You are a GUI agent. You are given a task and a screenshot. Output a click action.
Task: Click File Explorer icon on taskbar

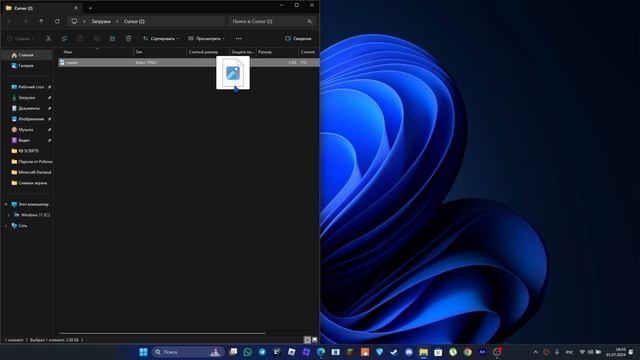(424, 352)
